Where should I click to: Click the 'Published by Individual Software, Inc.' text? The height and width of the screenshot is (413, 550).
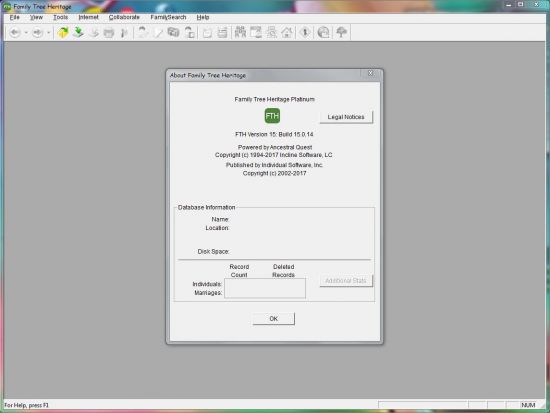pos(274,165)
